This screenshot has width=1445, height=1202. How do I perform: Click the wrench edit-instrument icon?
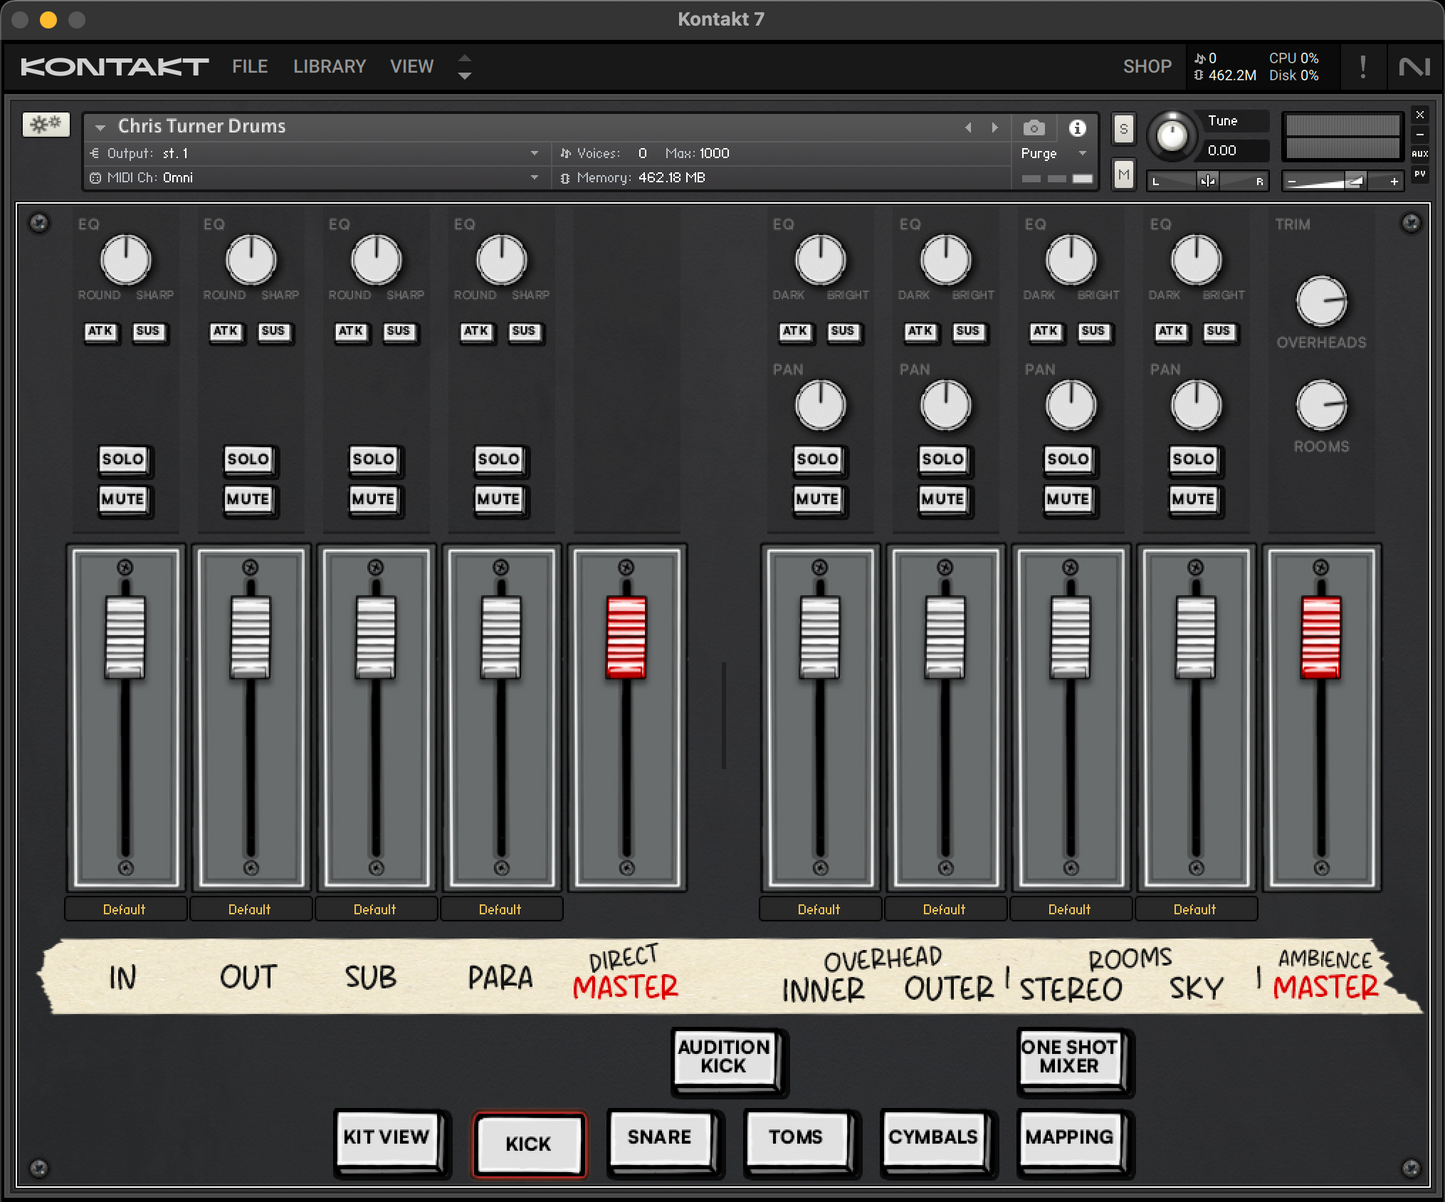46,124
